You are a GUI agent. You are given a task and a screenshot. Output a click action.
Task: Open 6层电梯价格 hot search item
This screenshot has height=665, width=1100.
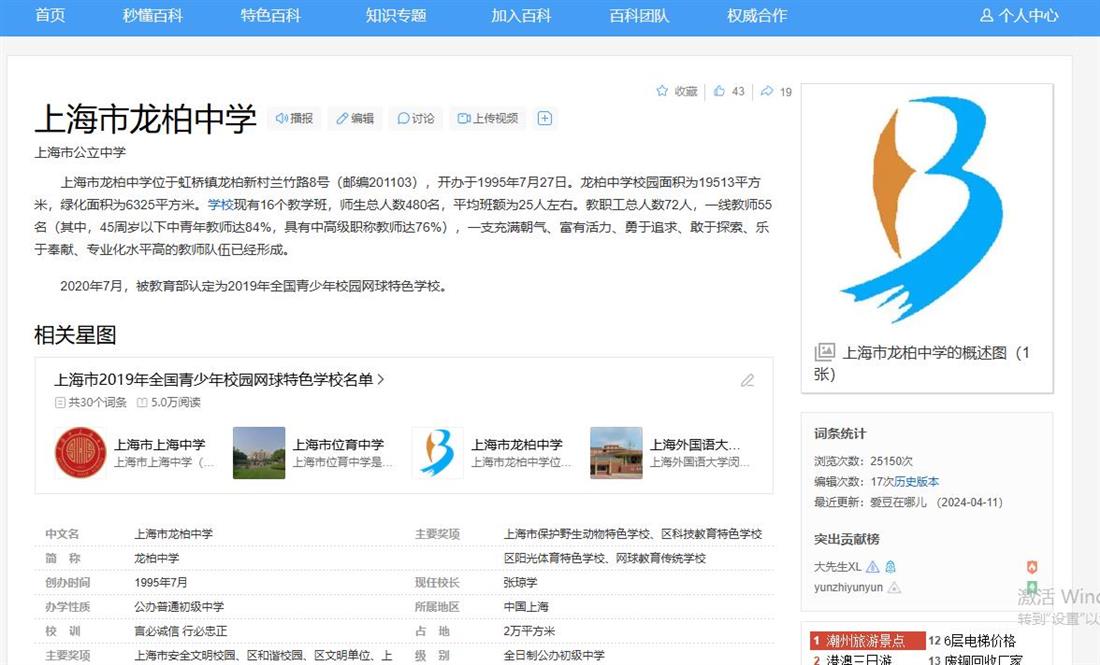pyautogui.click(x=979, y=640)
